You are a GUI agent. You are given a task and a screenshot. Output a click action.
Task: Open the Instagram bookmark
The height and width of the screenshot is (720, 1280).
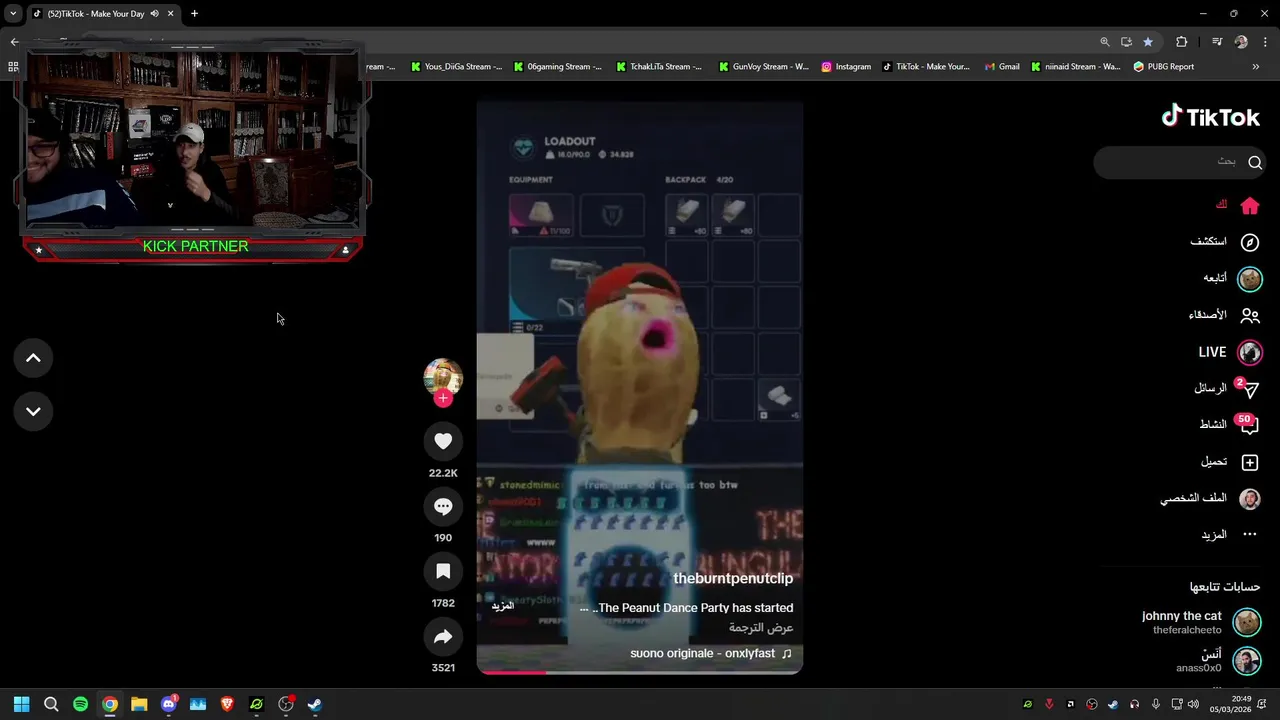[x=846, y=67]
